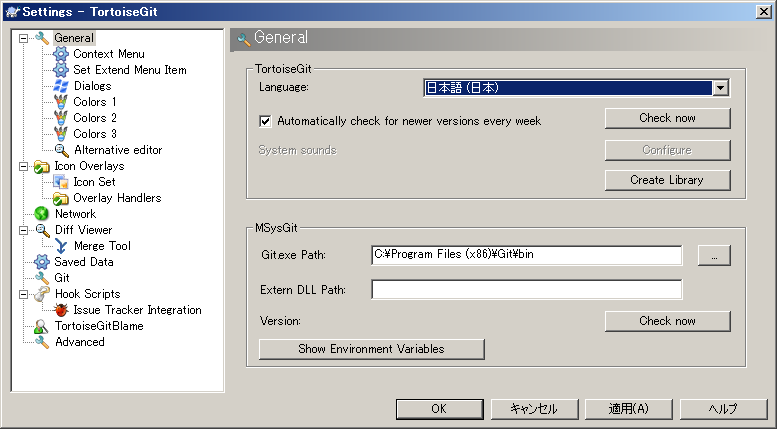Screen dimensions: 777x429
Task: Collapse the General tree node
Action: click(23, 38)
